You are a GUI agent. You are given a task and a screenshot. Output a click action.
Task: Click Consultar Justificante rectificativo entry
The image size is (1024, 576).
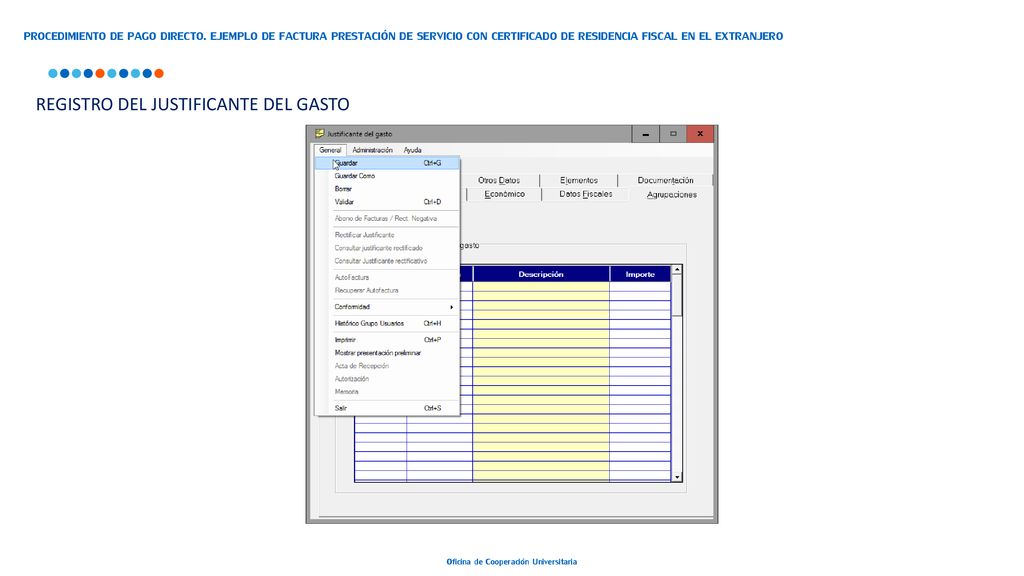click(387, 261)
